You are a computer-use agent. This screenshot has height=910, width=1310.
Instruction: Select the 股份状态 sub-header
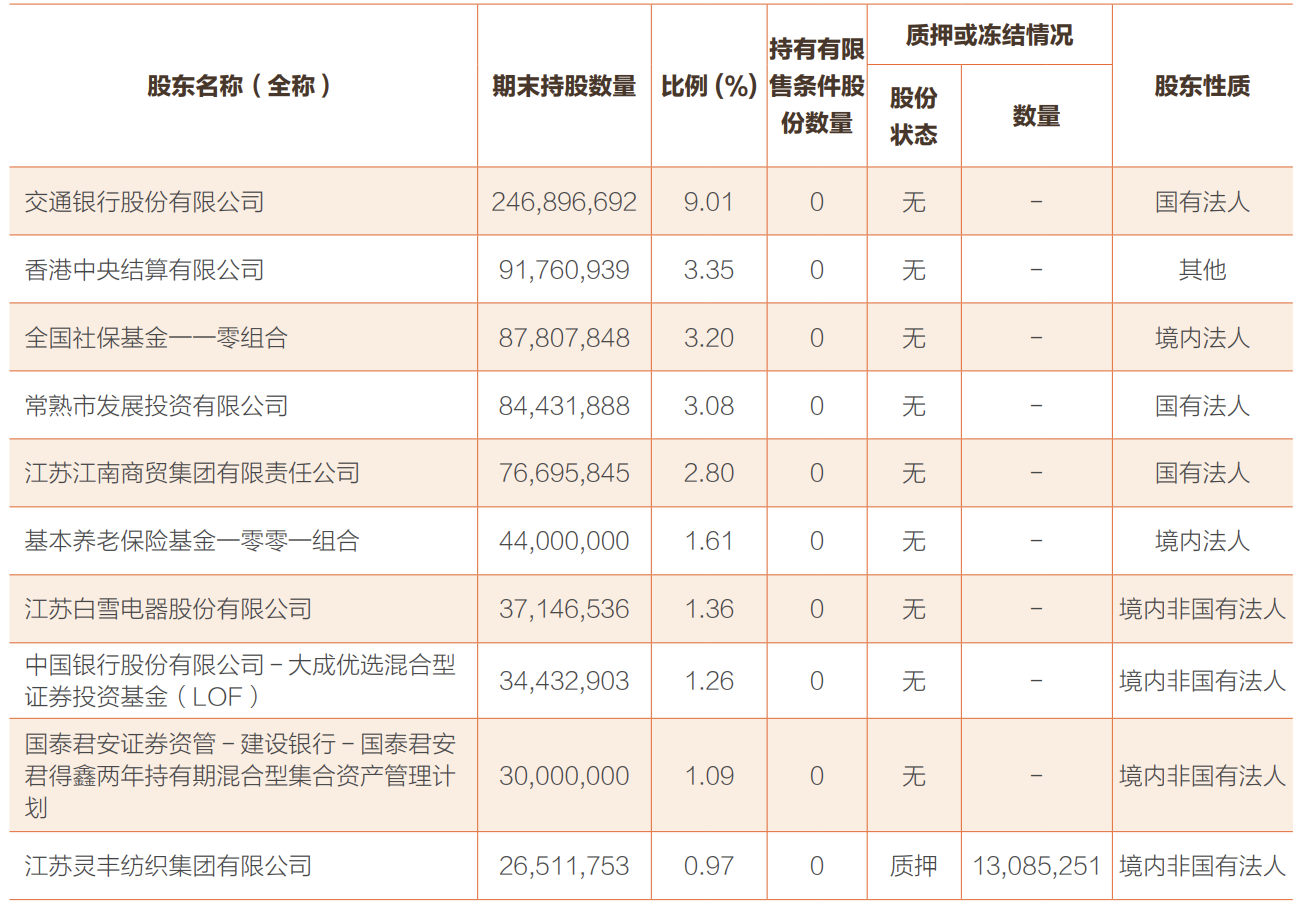pyautogui.click(x=914, y=116)
